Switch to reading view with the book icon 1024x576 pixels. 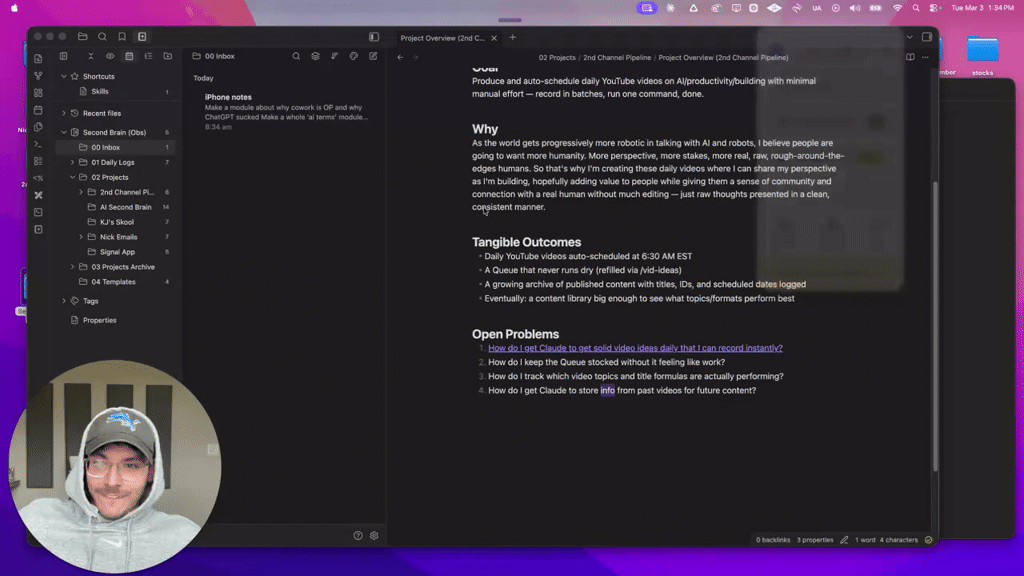[x=910, y=57]
